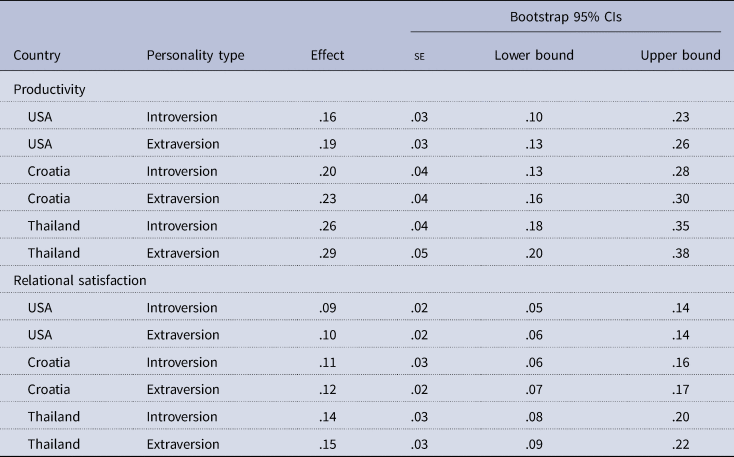Click the .26 value in the Effect column
This screenshot has width=734, height=457.
click(x=329, y=226)
